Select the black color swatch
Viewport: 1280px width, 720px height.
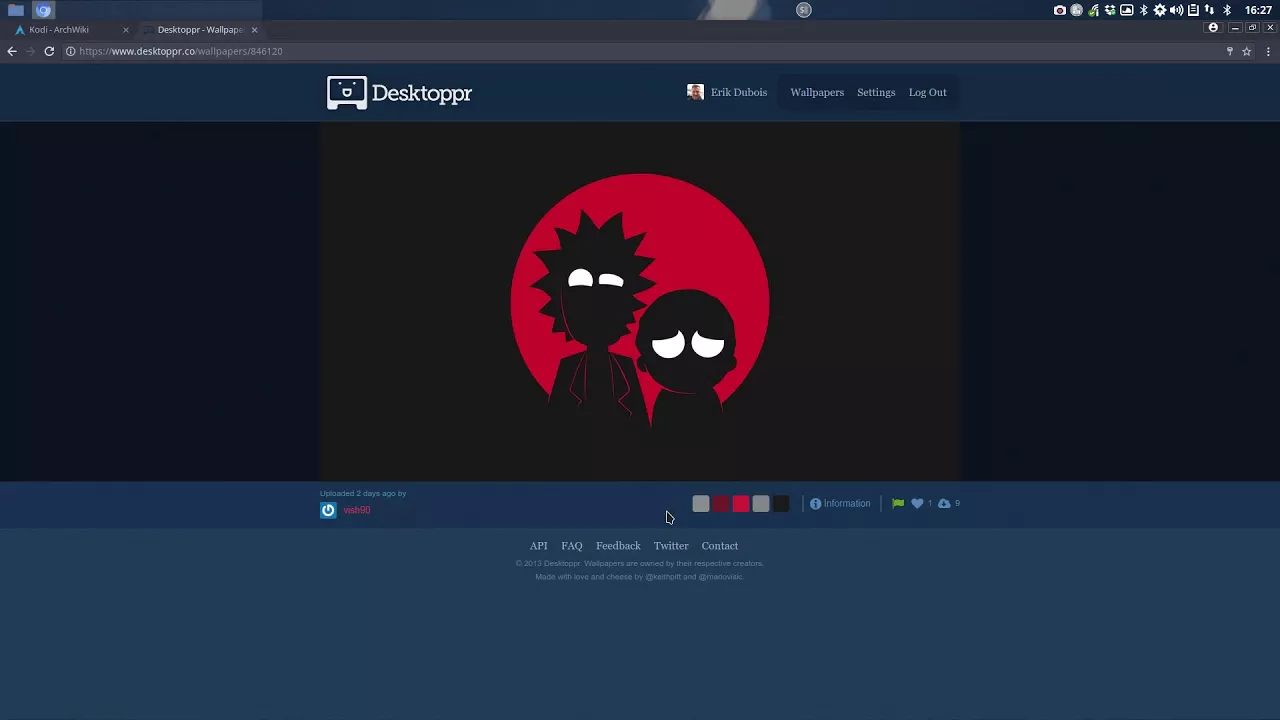pyautogui.click(x=781, y=504)
